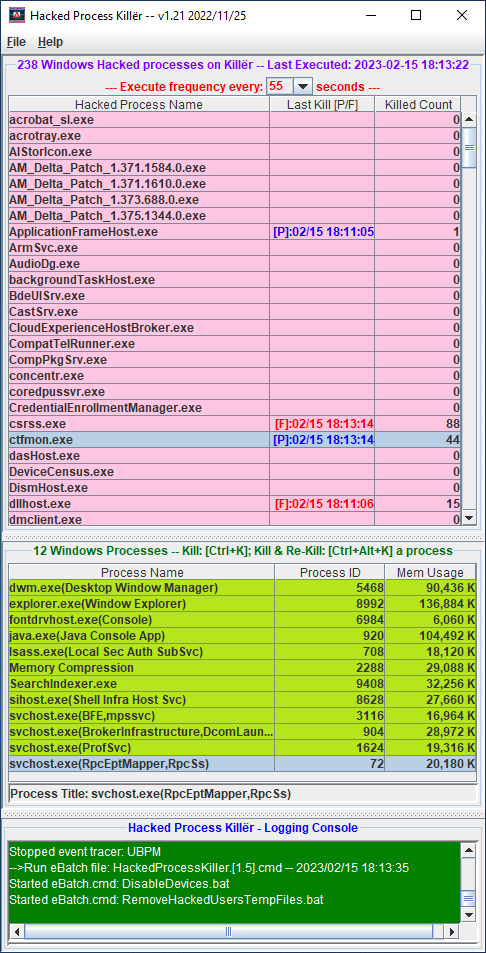
Task: Click logging console scroll down arrow
Action: [x=468, y=915]
